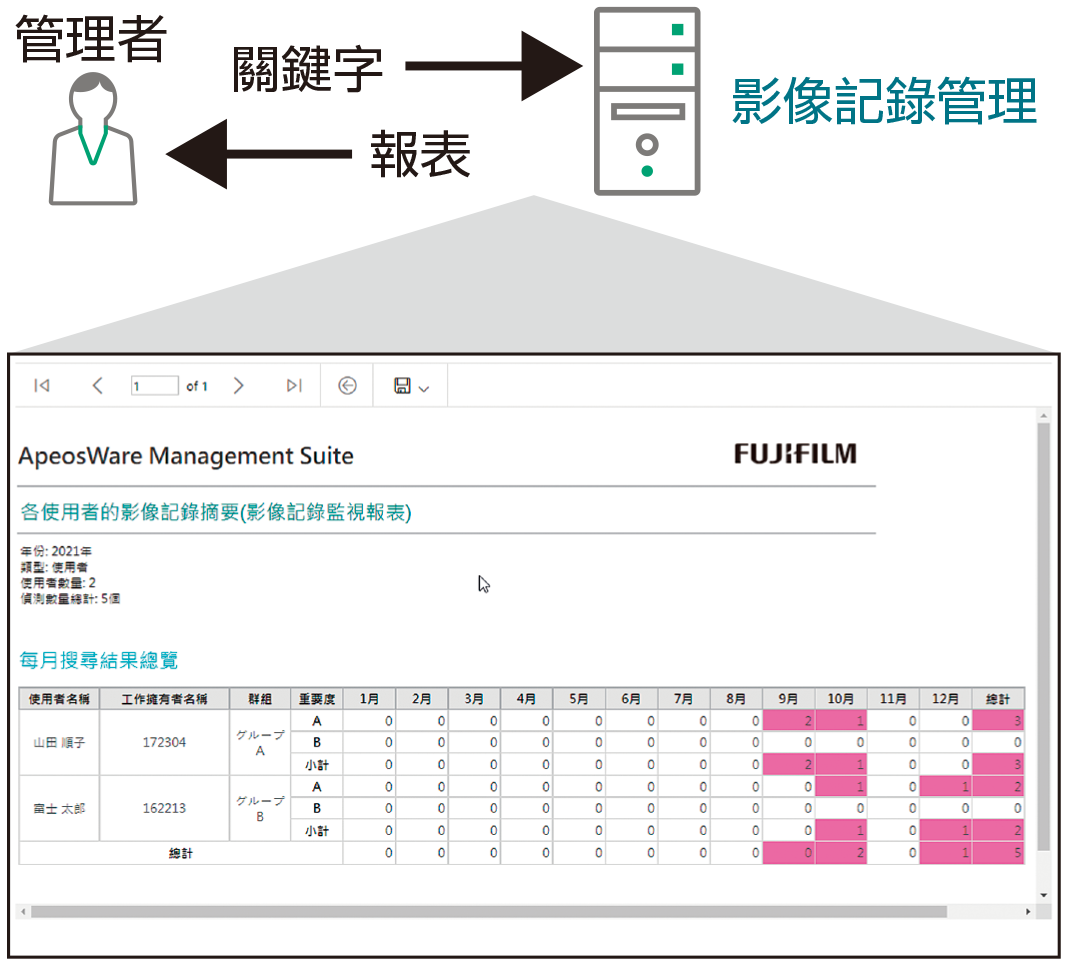Click the vertical scrollbar thumb
The image size is (1068, 966).
(x=1043, y=636)
